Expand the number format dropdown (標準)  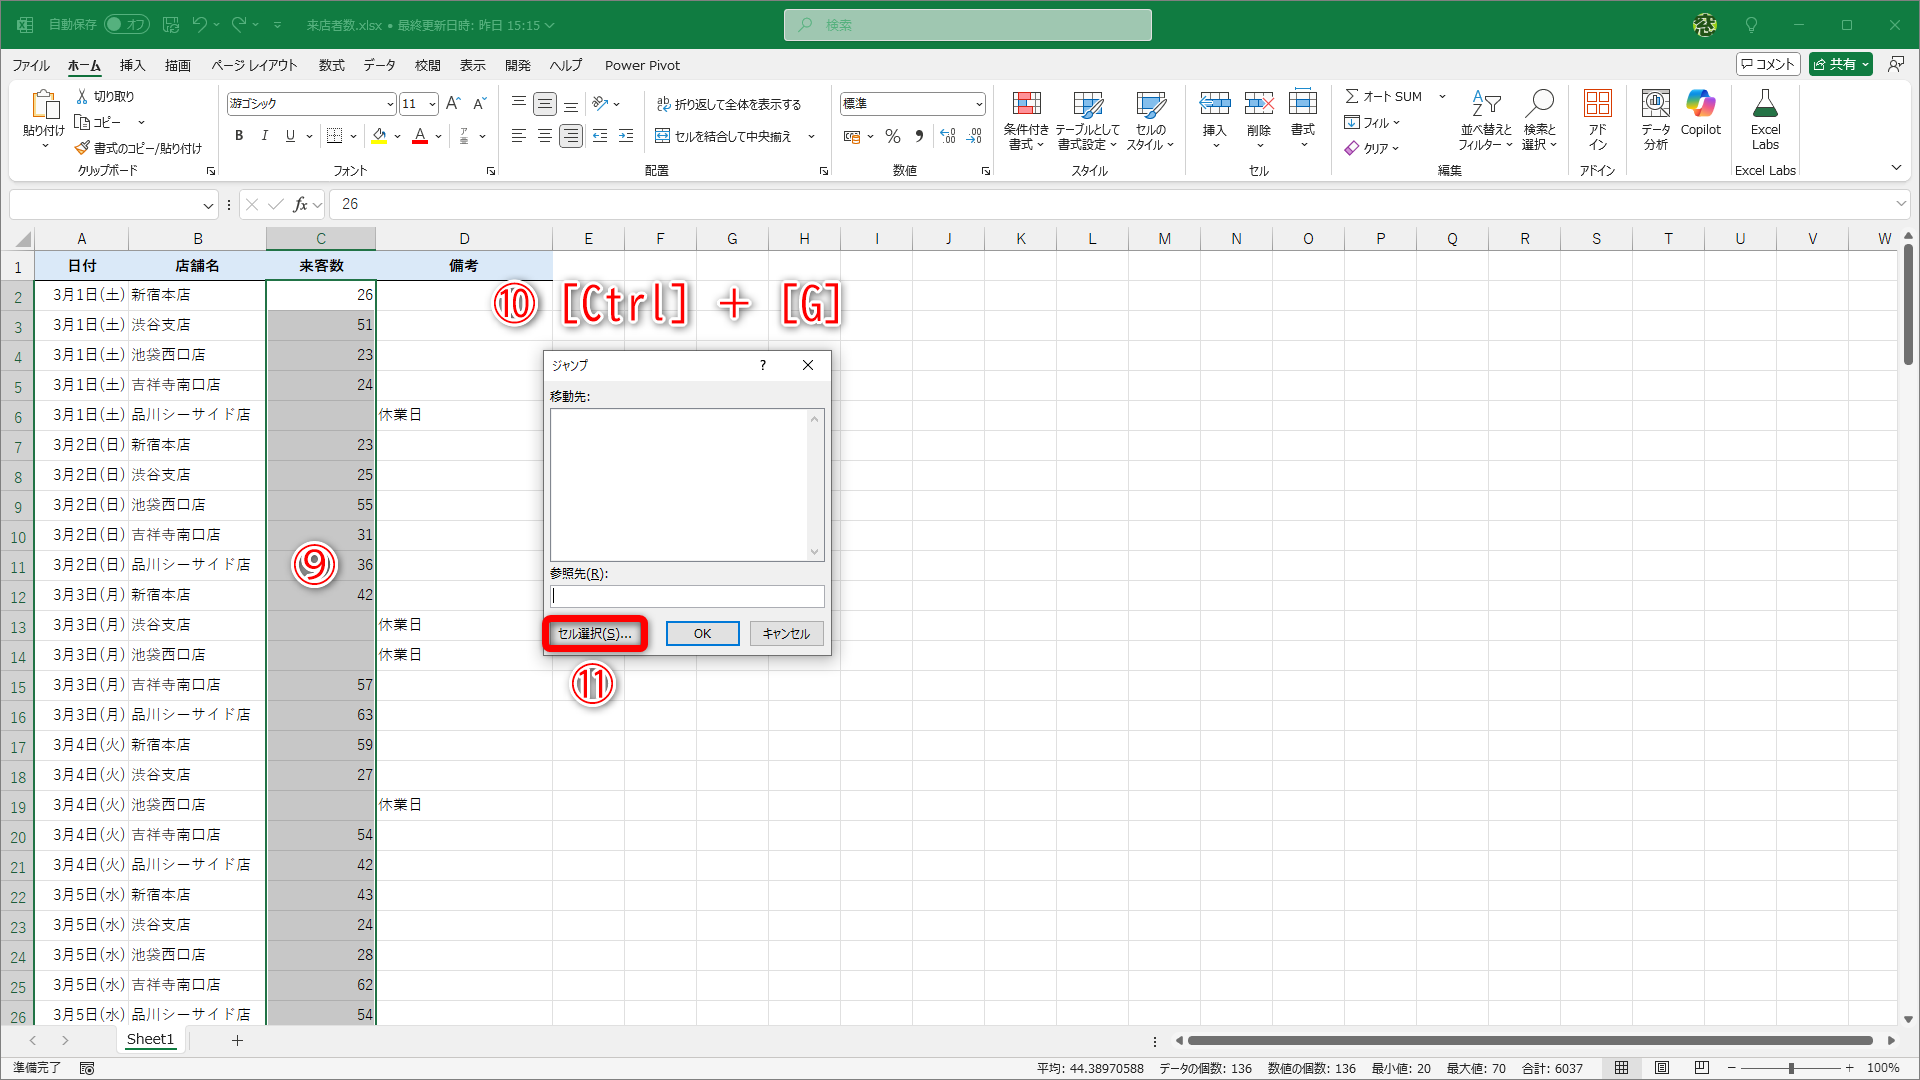pyautogui.click(x=978, y=104)
